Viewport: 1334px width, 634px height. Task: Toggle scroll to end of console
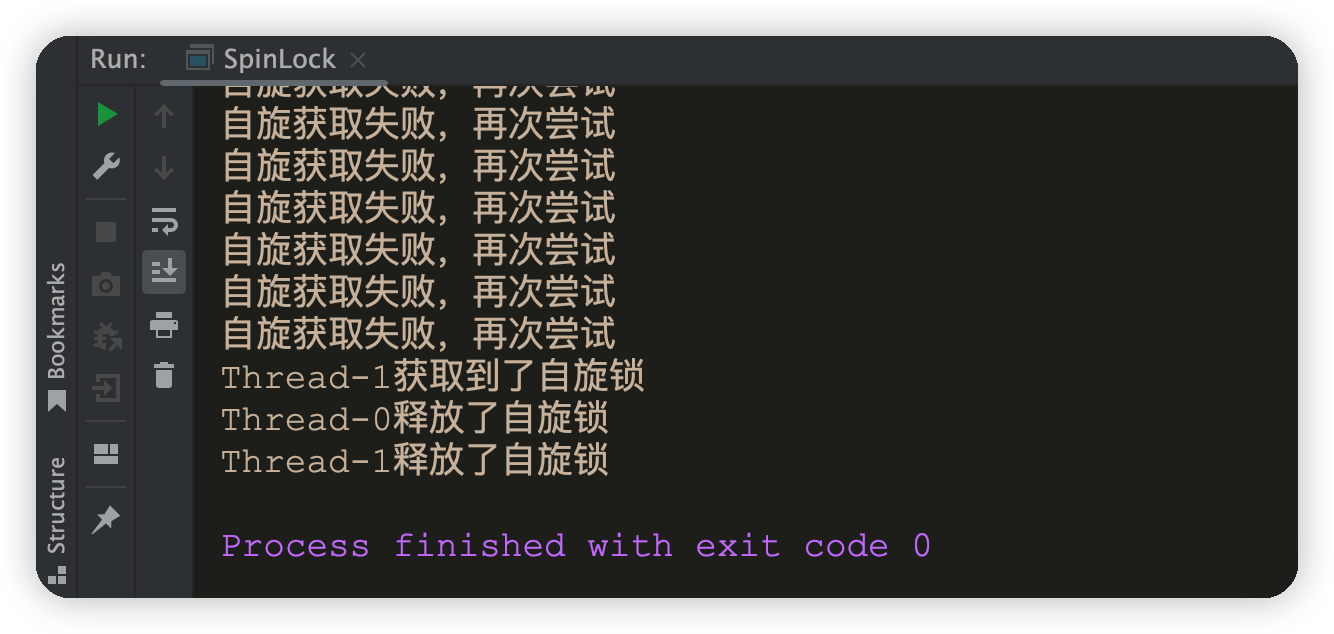click(x=164, y=272)
